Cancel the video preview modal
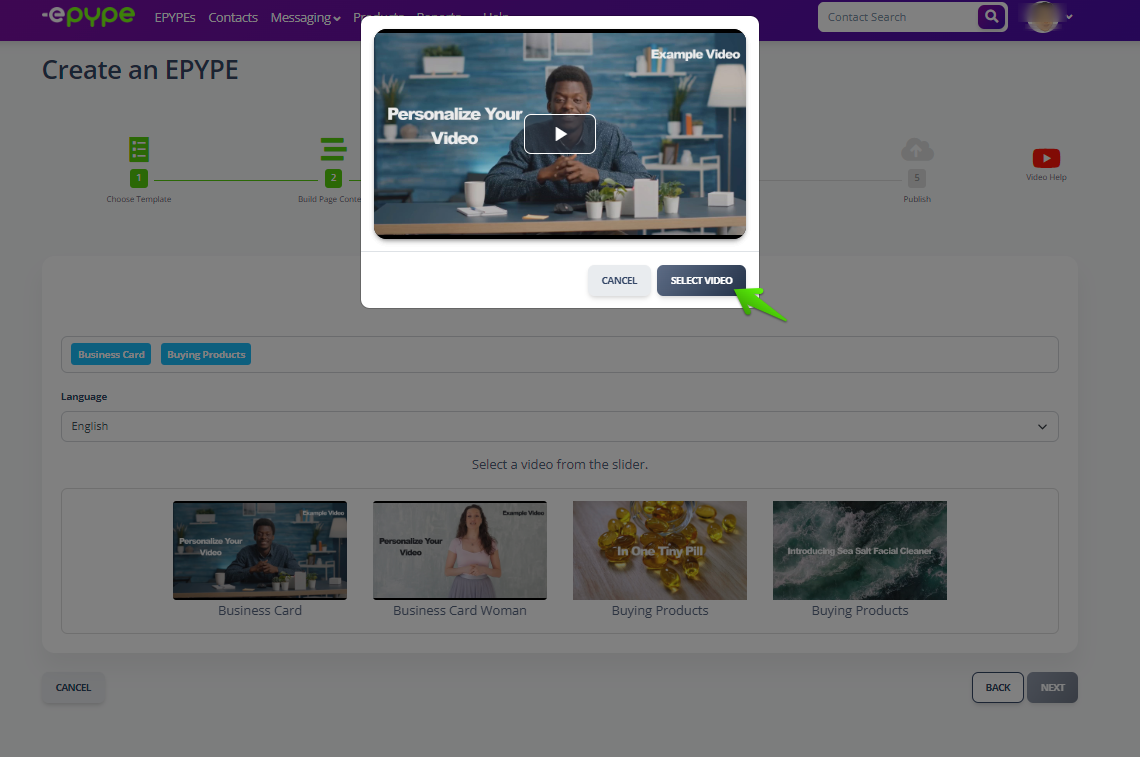1140x757 pixels. point(619,281)
